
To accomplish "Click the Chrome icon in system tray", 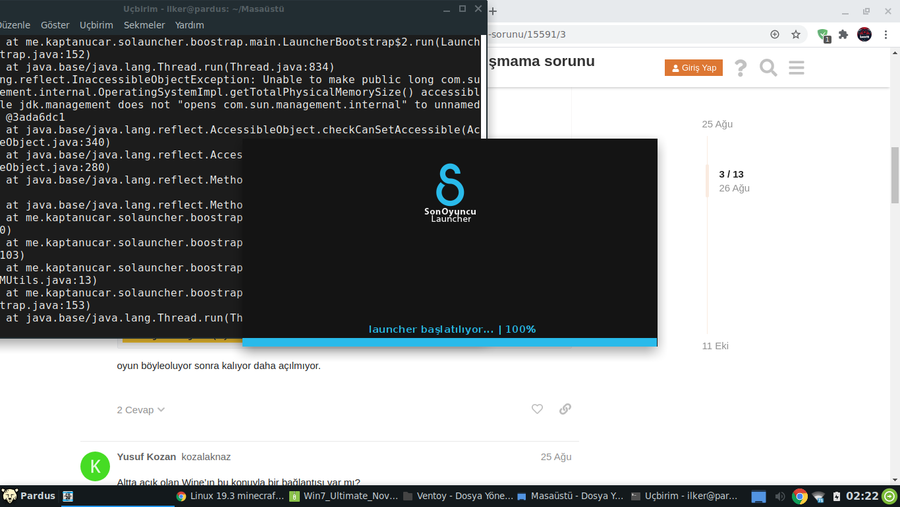I will (799, 496).
